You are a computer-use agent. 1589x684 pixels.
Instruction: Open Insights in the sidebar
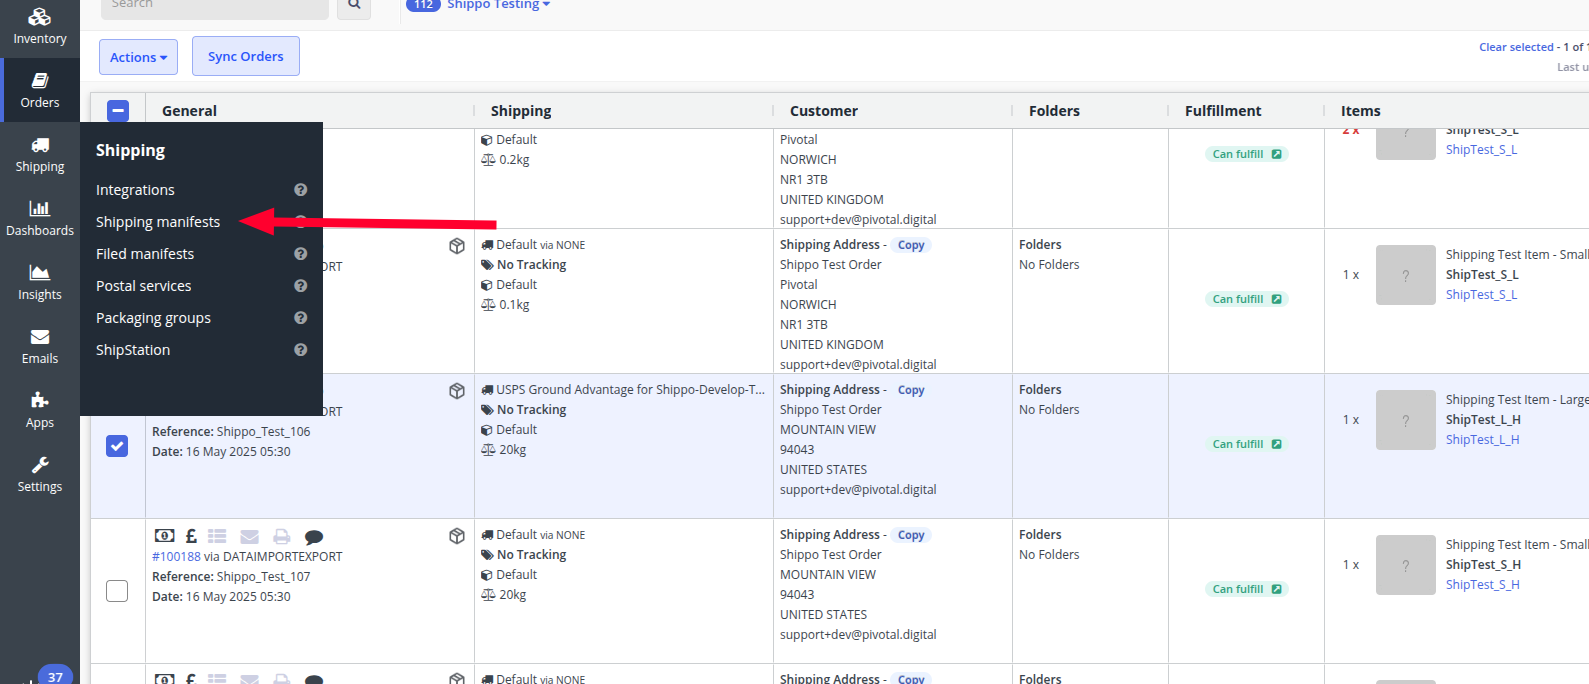(x=40, y=282)
